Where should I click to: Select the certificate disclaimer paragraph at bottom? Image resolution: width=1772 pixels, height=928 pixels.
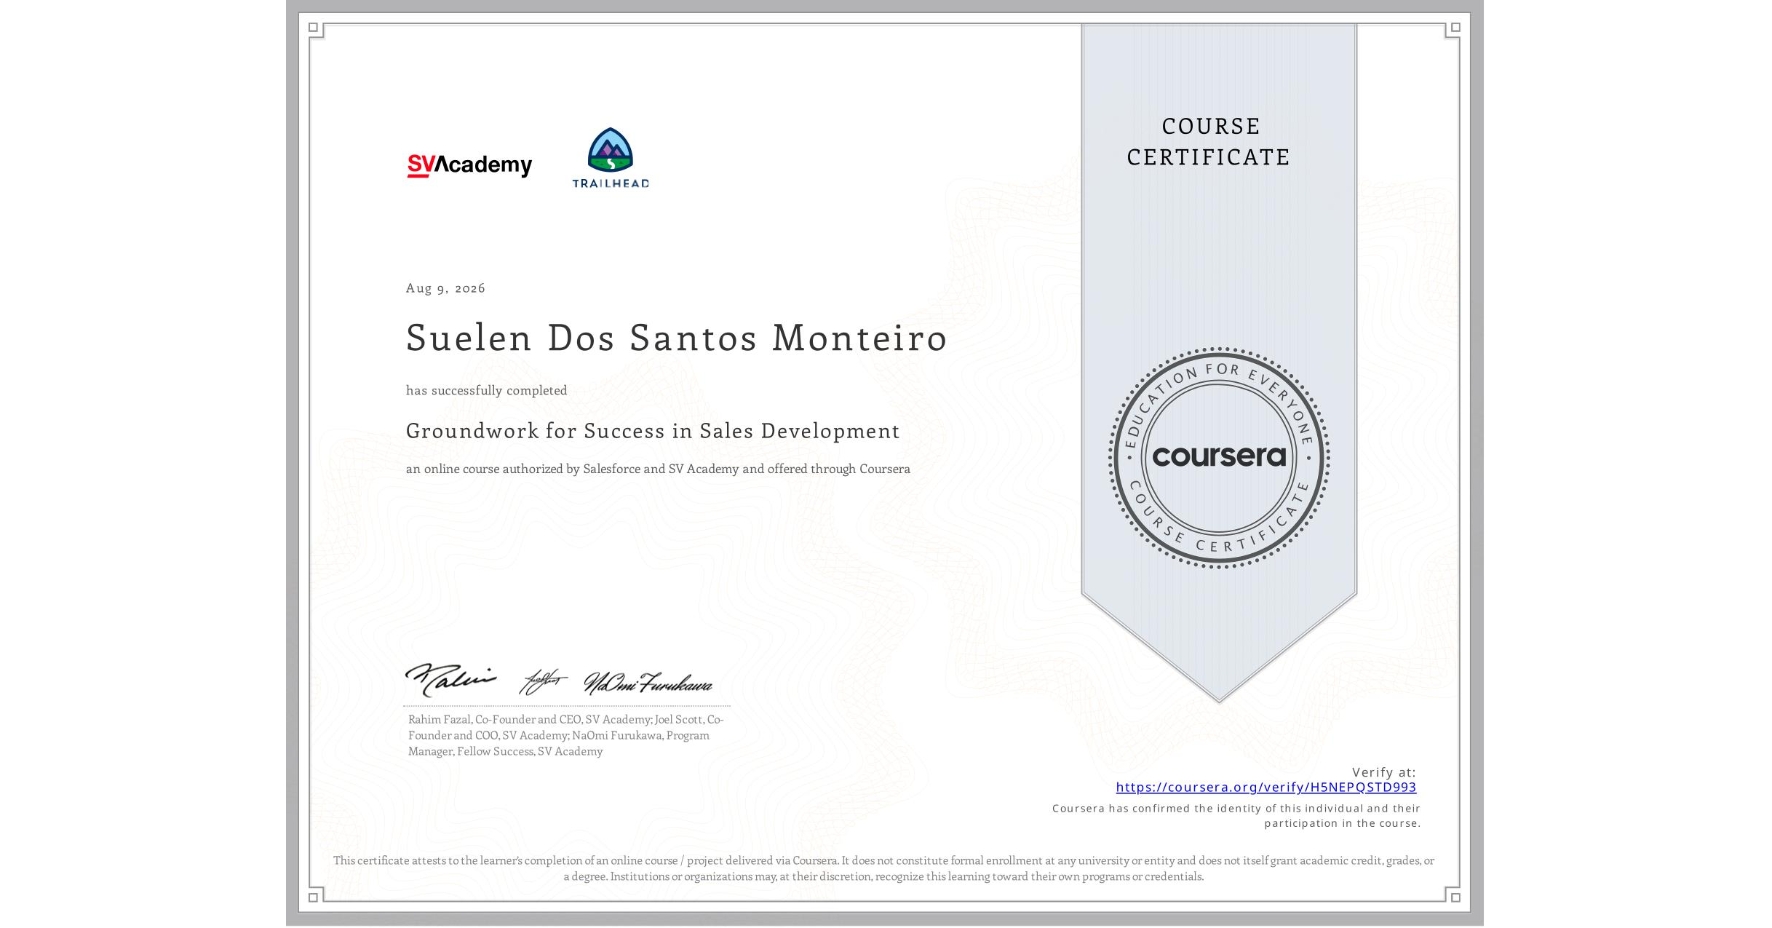(884, 868)
